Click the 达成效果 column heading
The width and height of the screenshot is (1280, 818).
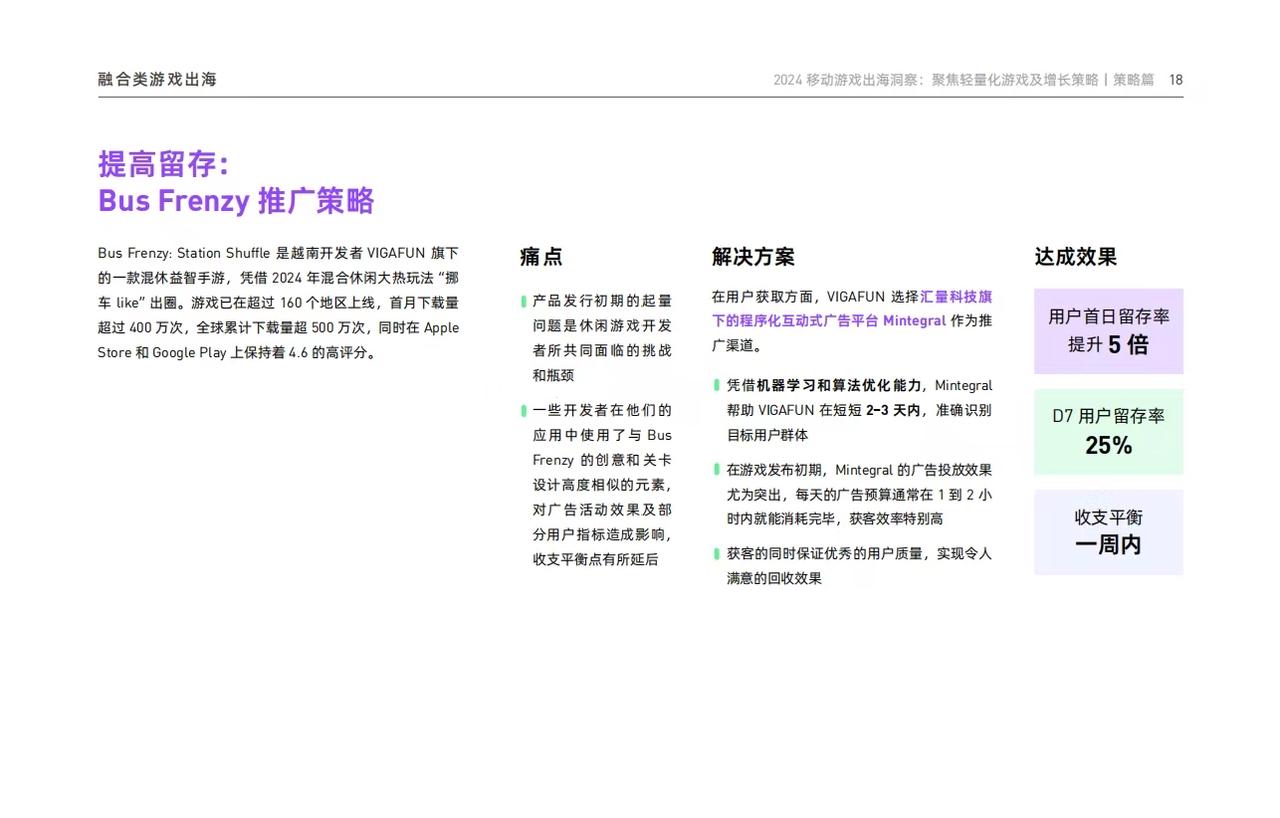1075,257
